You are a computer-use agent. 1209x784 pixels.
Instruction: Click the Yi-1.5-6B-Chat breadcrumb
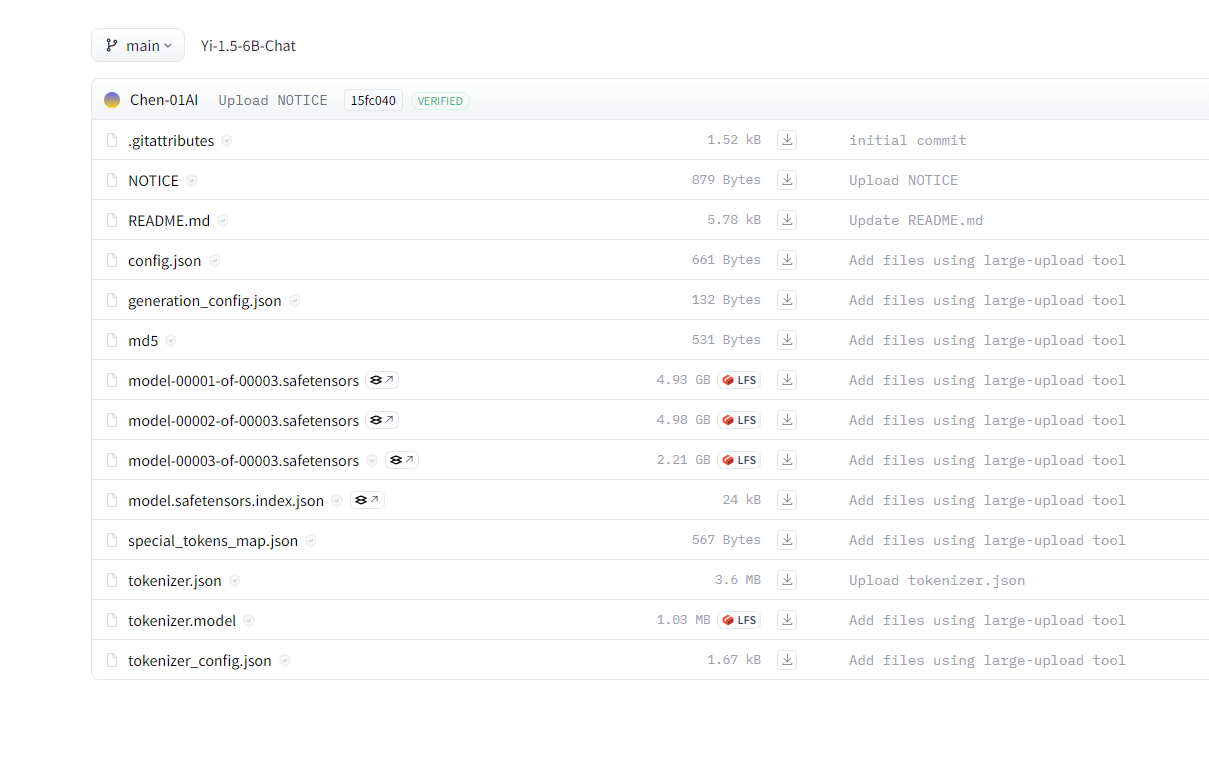point(248,46)
